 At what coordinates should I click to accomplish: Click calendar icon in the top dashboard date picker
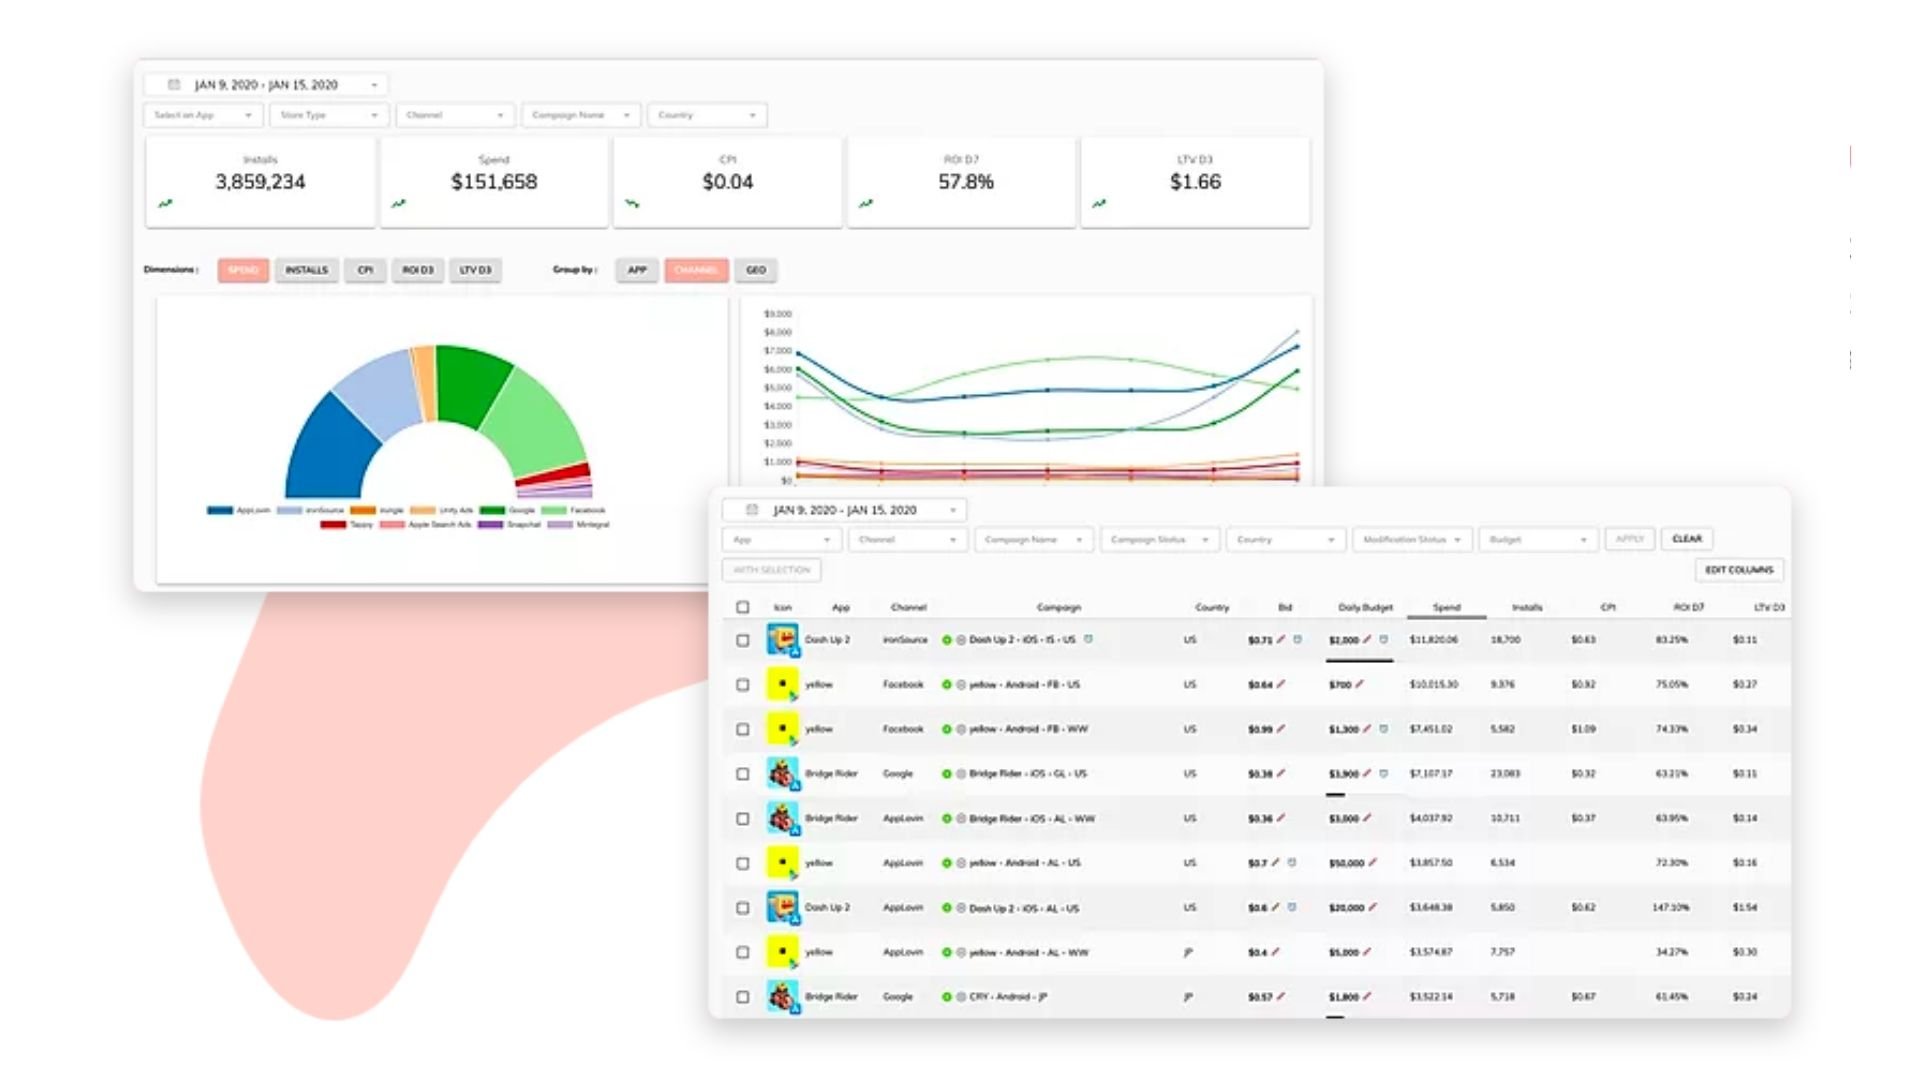tap(174, 85)
